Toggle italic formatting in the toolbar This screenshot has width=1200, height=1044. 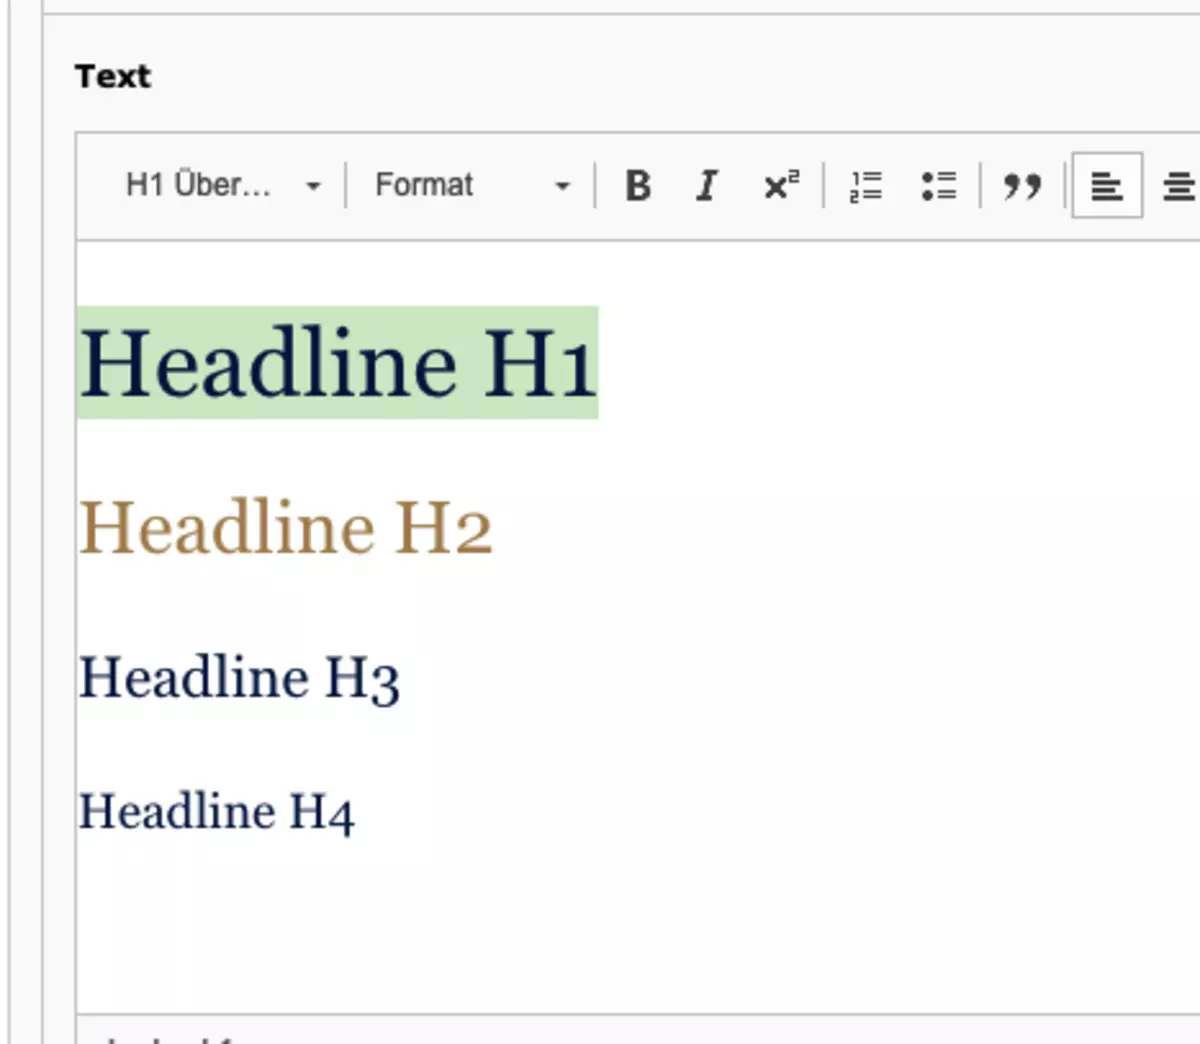click(x=707, y=186)
